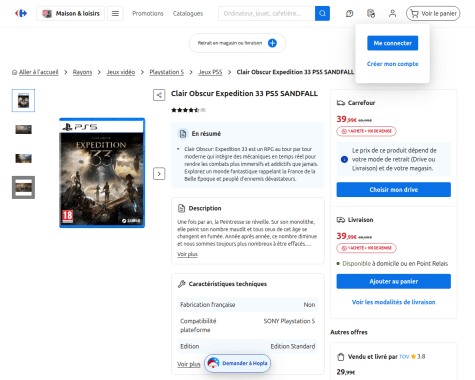Focus the product search field
Viewport: 475px width, 380px height.
(267, 13)
